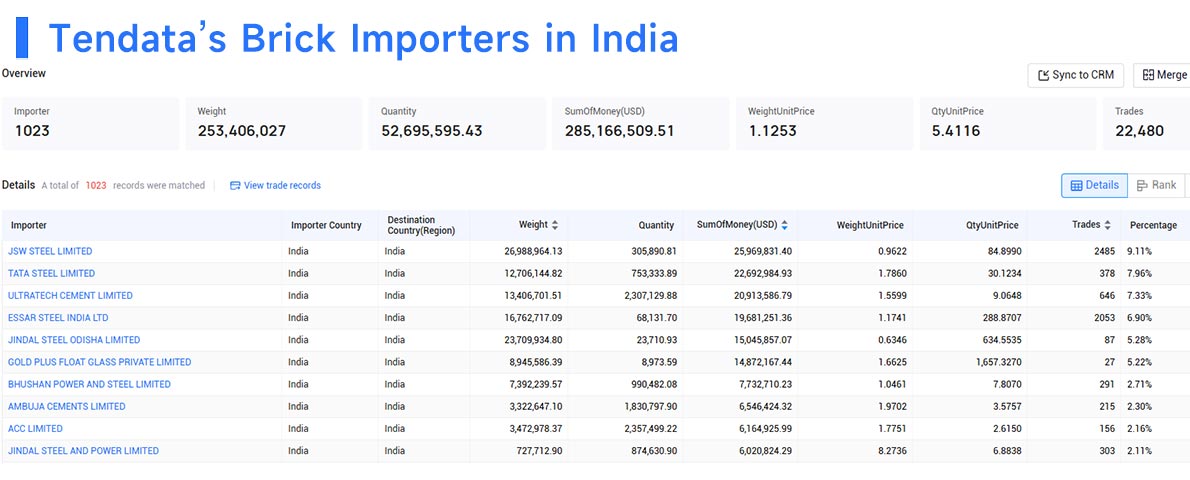Select the Weight 253,406,027 overview card
1190x480 pixels.
tap(274, 123)
